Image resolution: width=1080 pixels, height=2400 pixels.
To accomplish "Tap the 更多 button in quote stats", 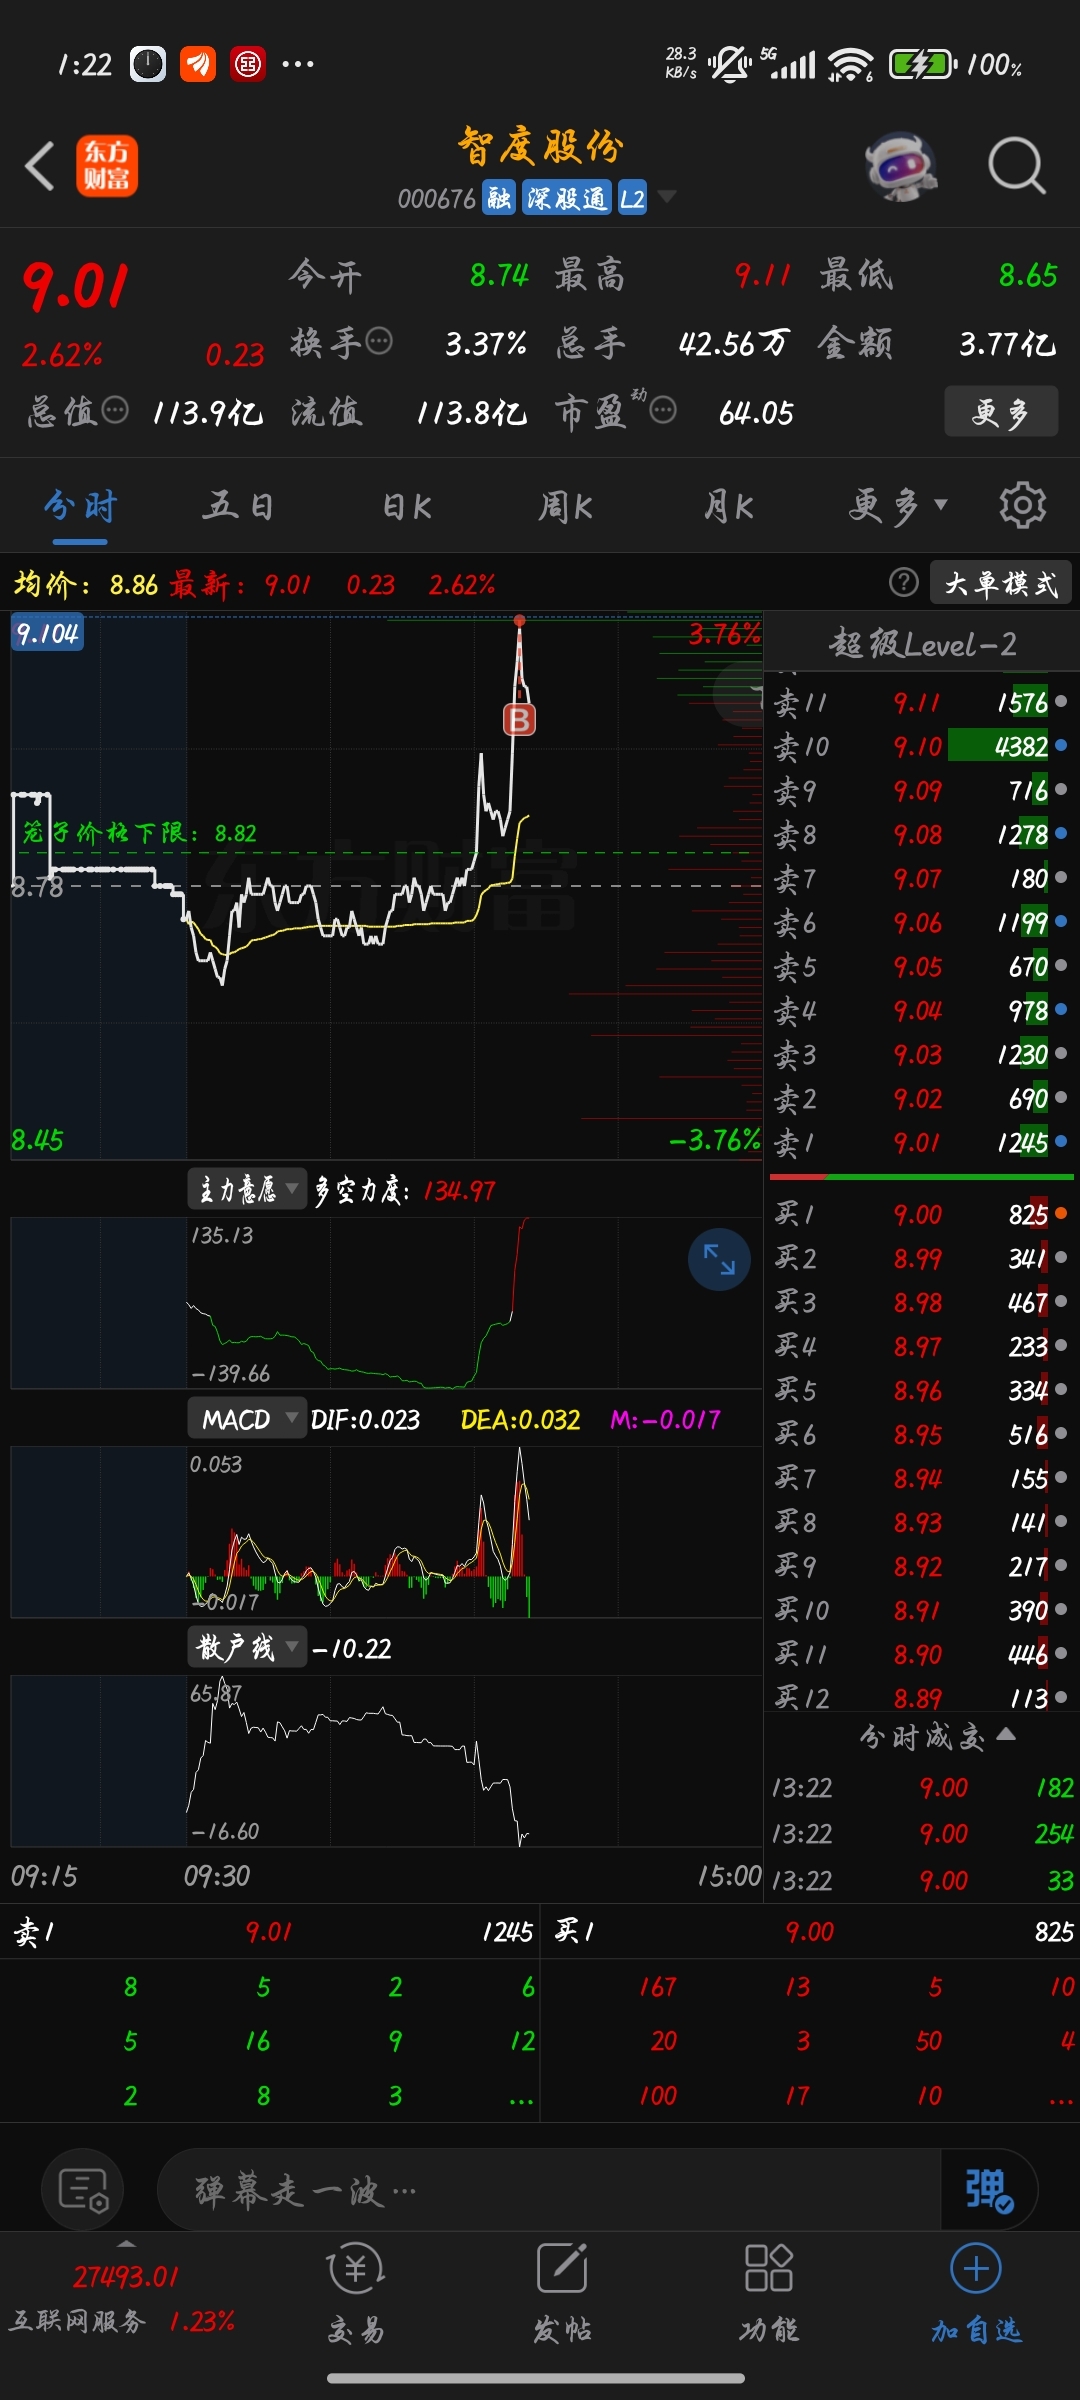I will 1001,411.
